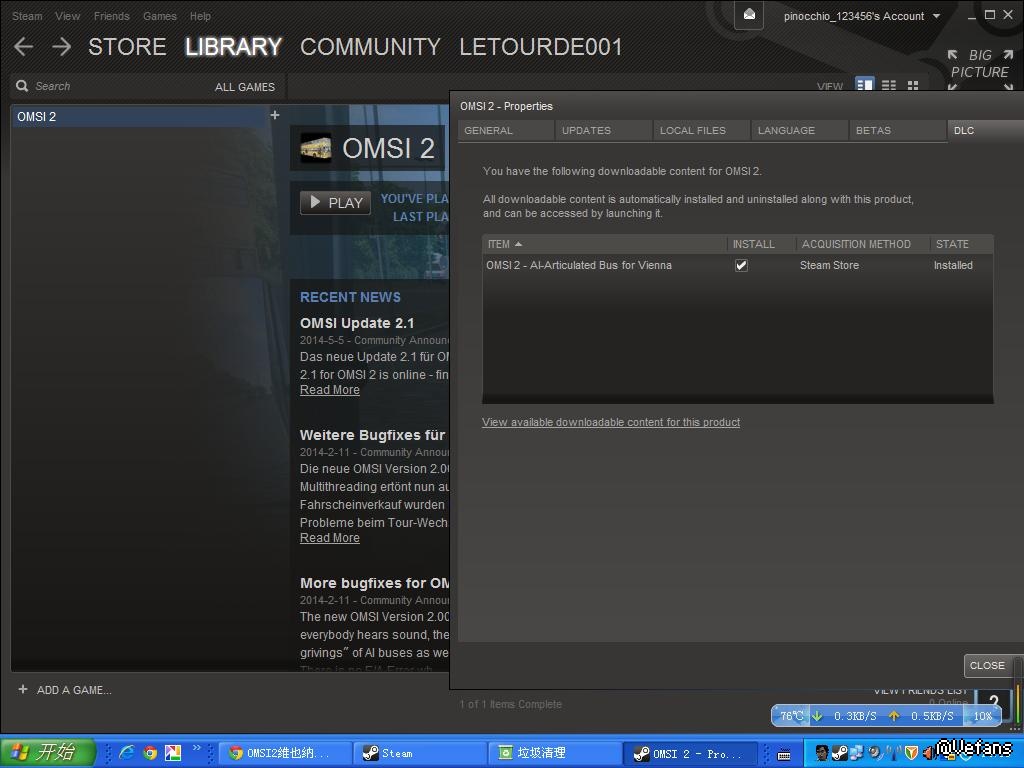Image resolution: width=1024 pixels, height=768 pixels.
Task: Click the upload speed arrow indicator
Action: tap(894, 716)
